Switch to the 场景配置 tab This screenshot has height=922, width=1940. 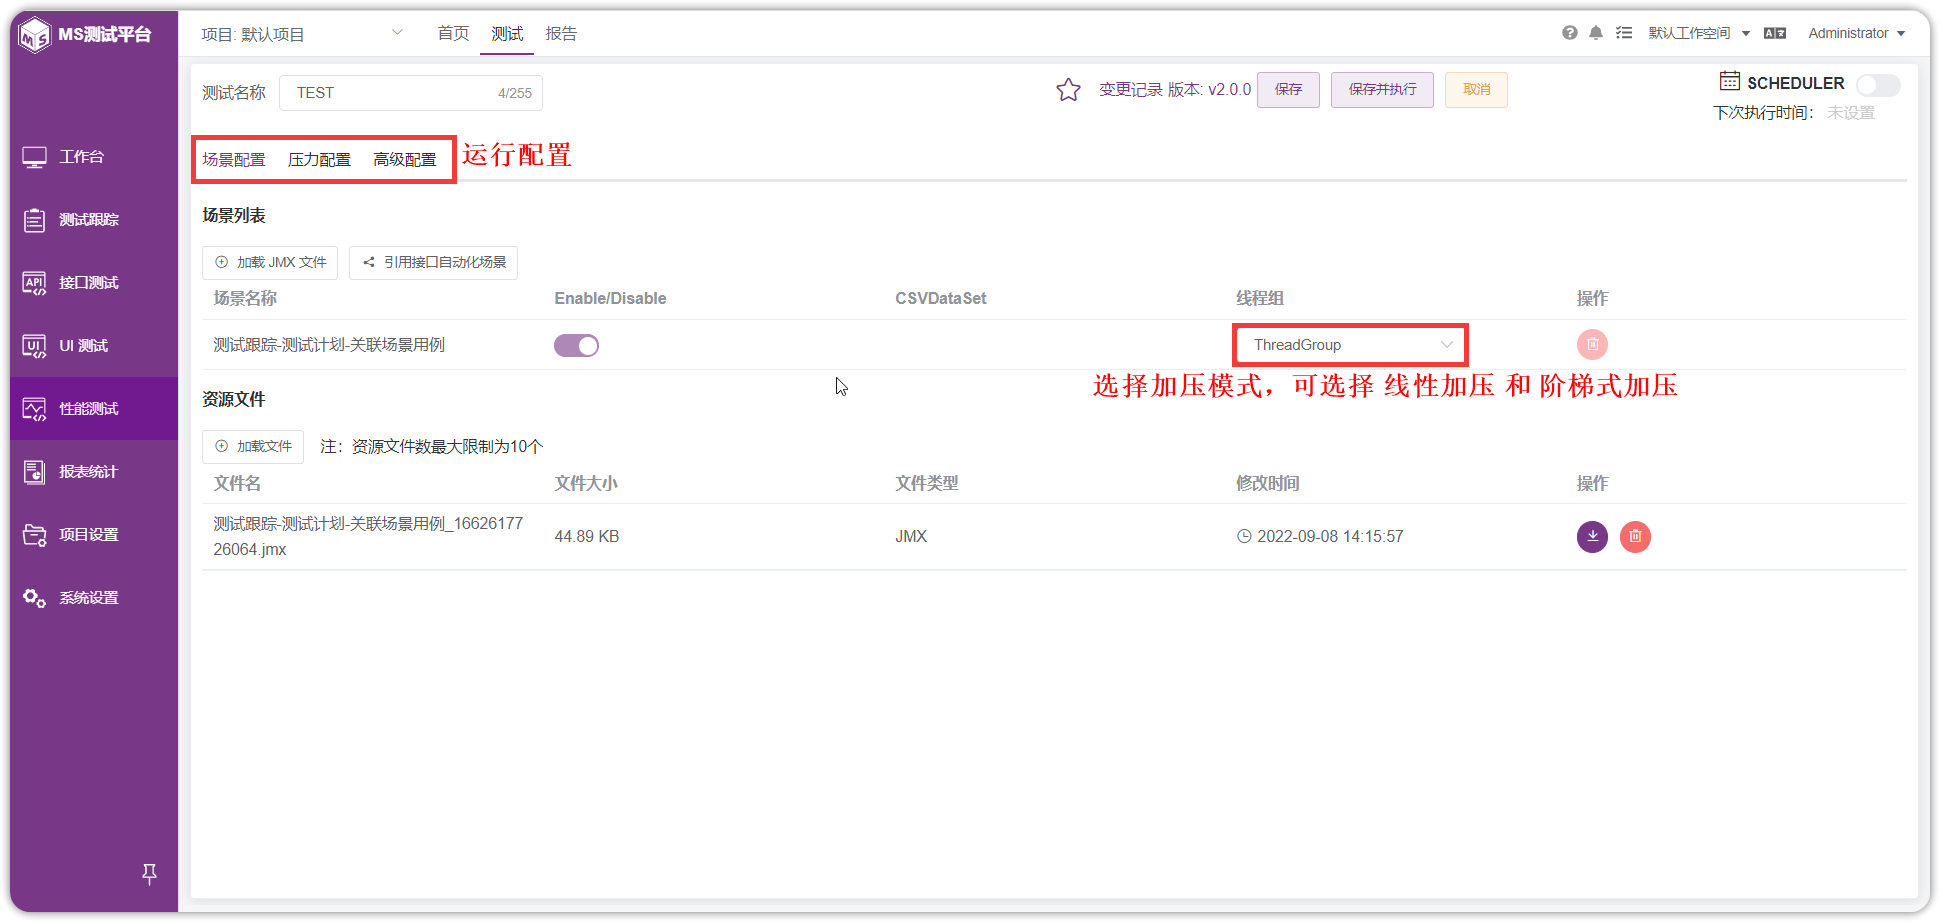pyautogui.click(x=234, y=160)
